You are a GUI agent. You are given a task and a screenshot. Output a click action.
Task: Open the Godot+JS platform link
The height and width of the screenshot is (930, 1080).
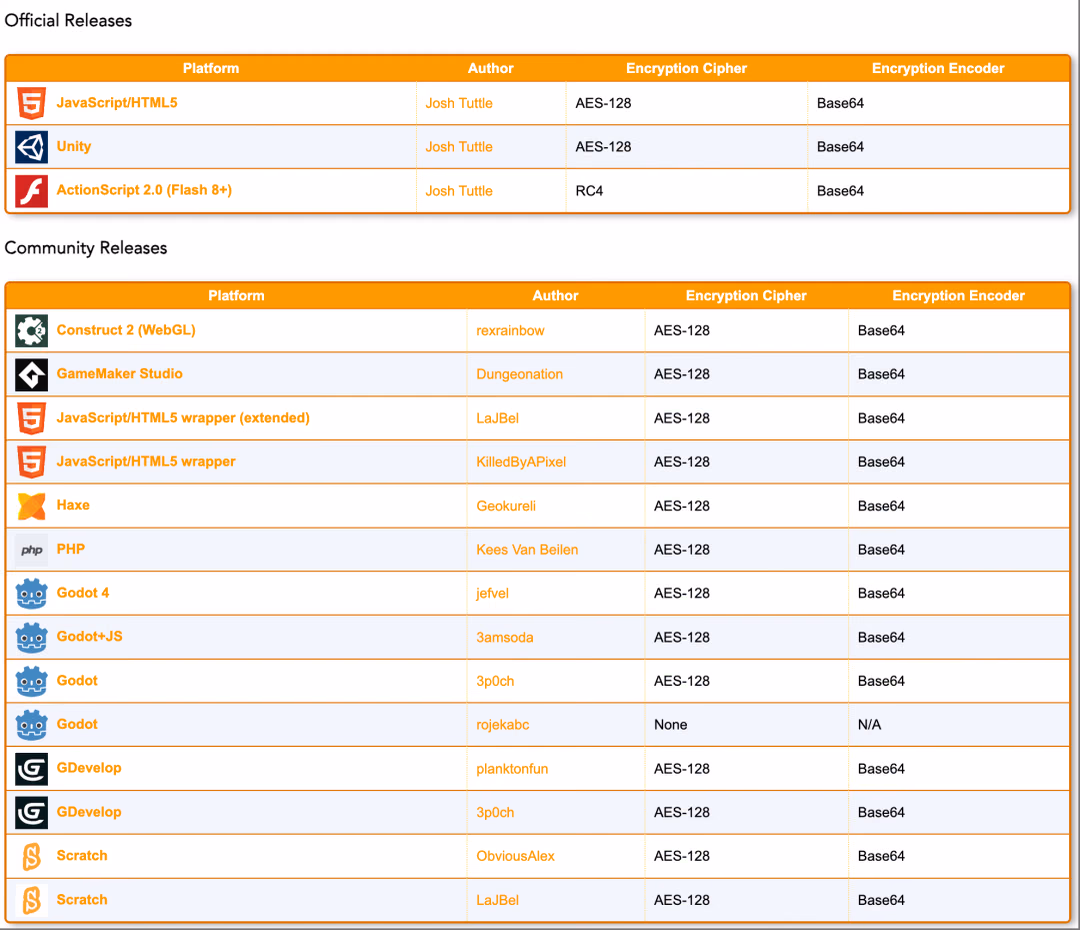pyautogui.click(x=90, y=637)
